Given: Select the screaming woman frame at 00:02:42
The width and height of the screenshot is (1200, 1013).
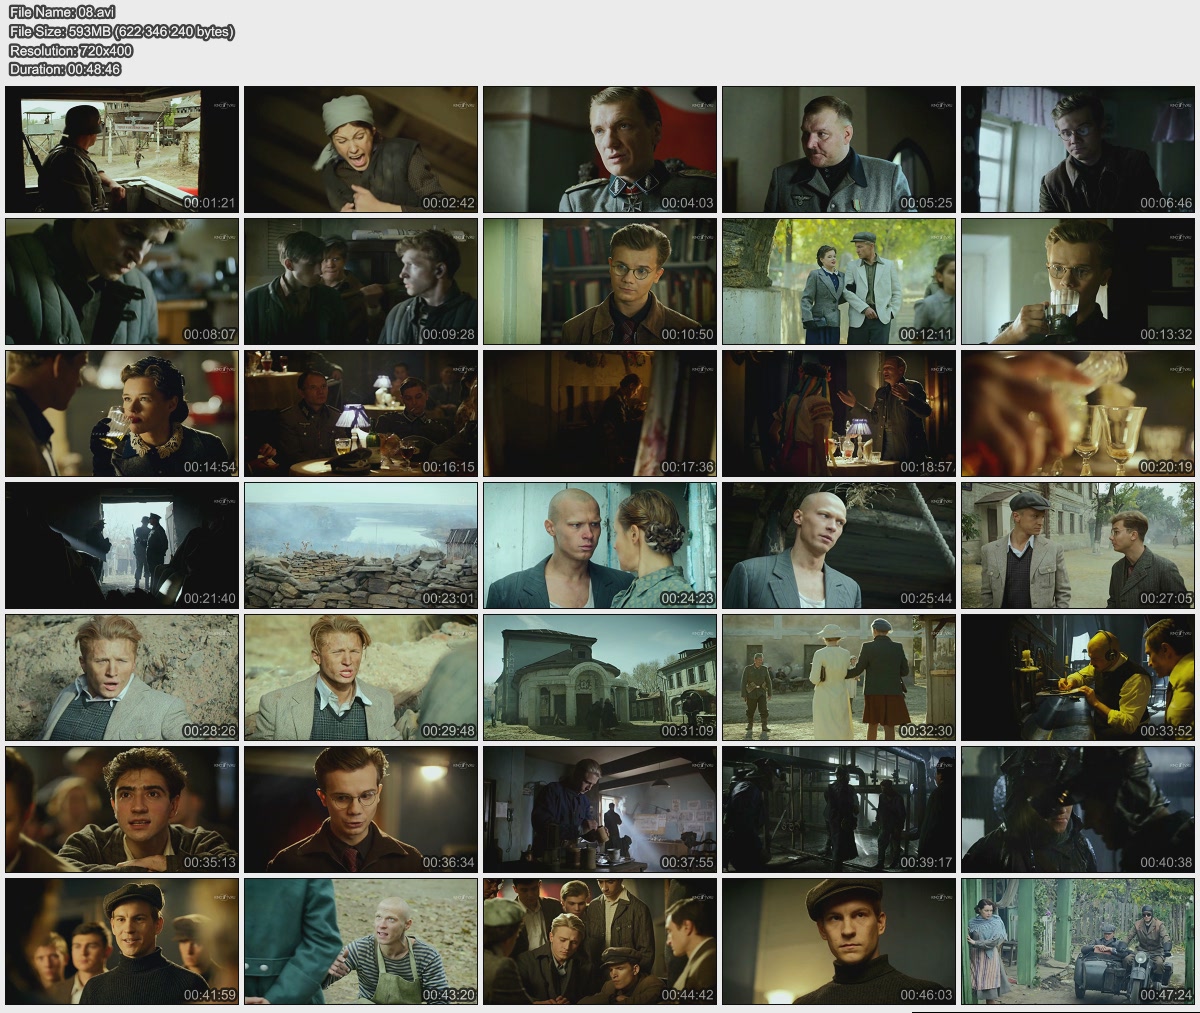Looking at the screenshot, I should [x=361, y=149].
